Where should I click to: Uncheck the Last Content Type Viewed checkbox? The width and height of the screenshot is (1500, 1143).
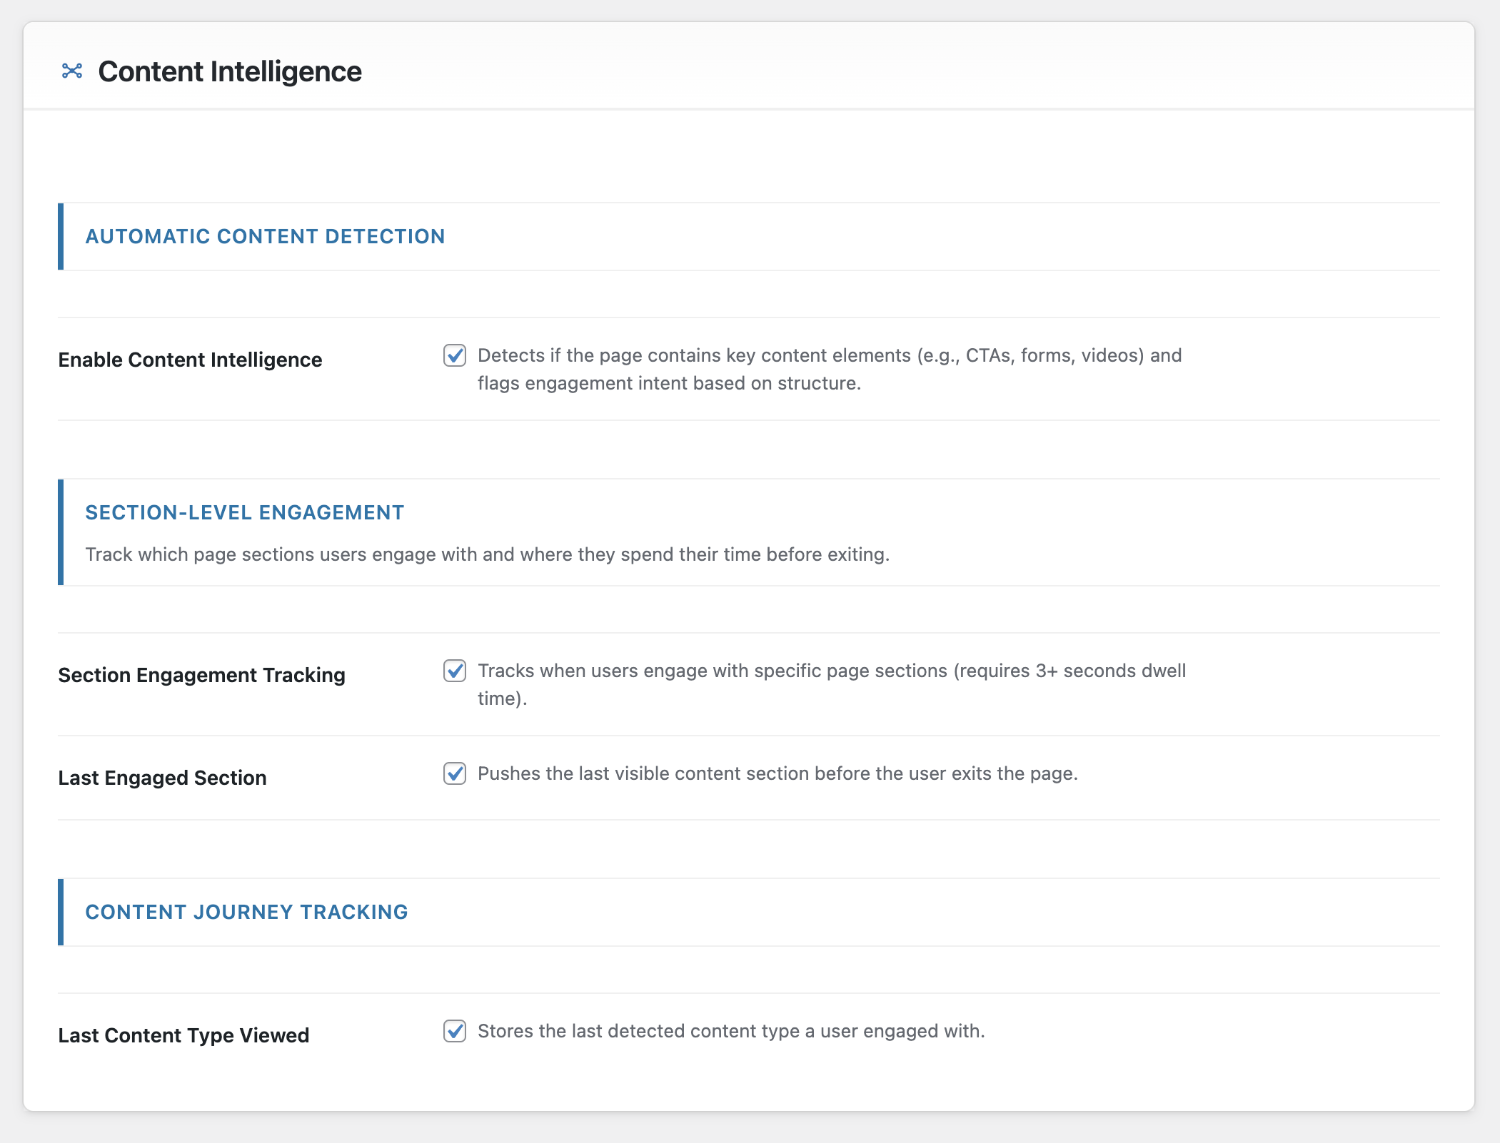(x=455, y=1031)
